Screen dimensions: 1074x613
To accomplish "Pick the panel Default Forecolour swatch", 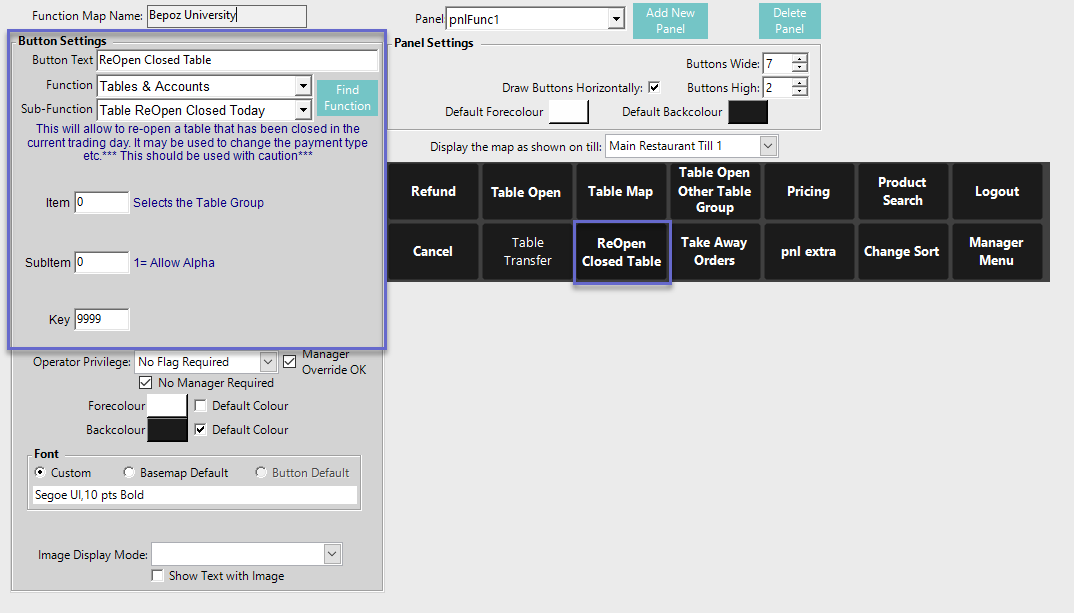I will click(569, 112).
